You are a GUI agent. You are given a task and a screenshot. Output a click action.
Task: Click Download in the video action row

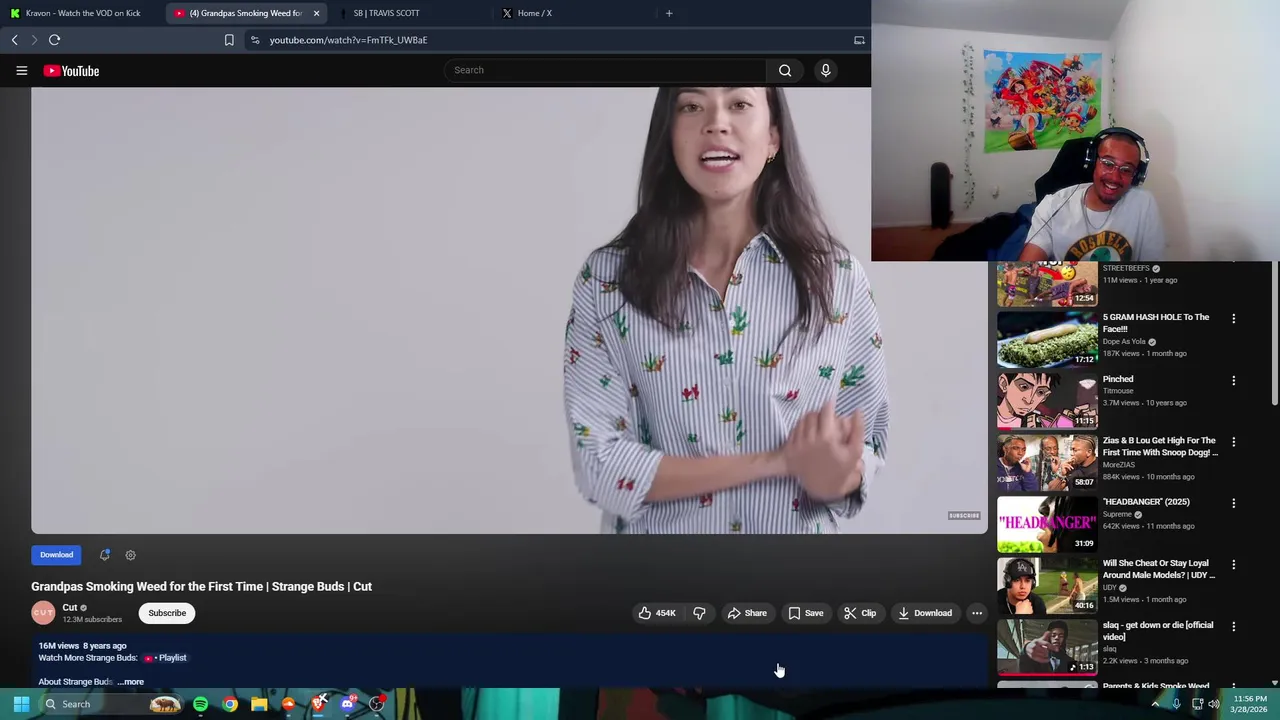click(925, 613)
